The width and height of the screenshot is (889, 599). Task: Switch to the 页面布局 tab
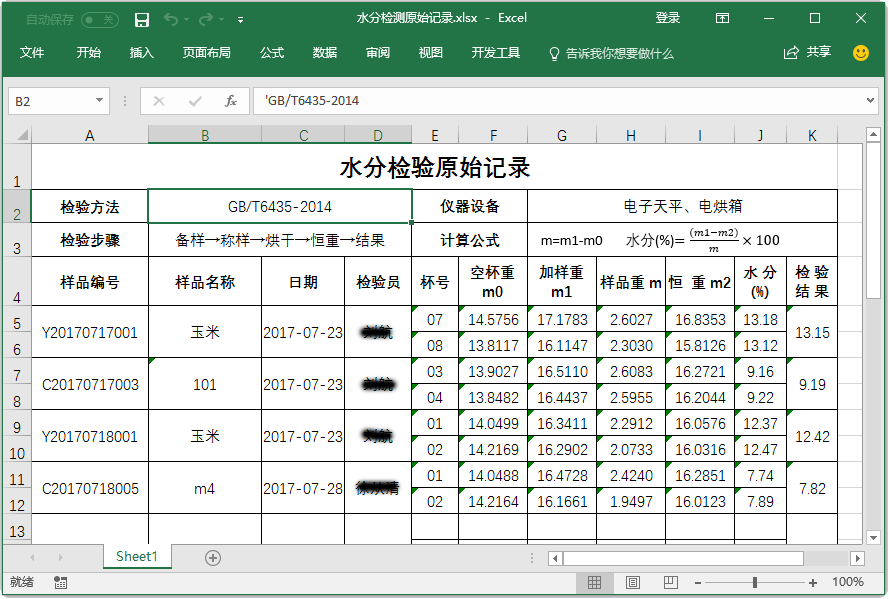point(206,53)
